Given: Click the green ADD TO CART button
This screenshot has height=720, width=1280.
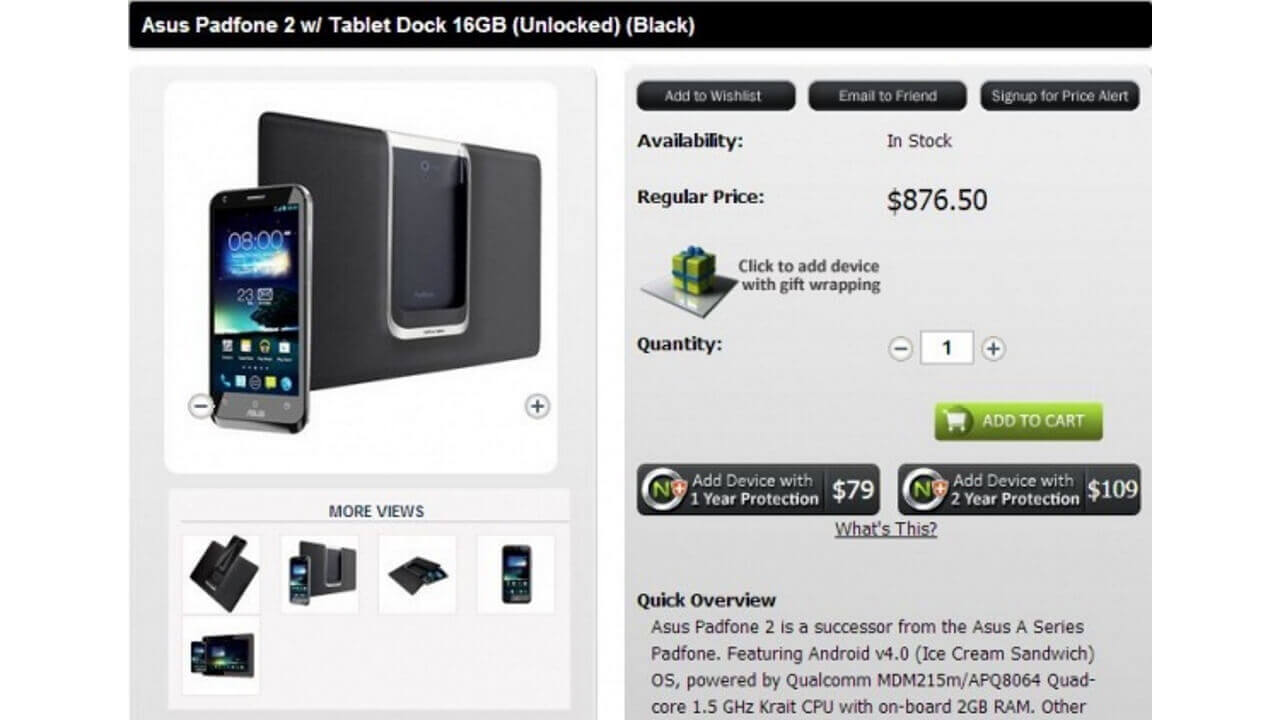Looking at the screenshot, I should point(1018,421).
